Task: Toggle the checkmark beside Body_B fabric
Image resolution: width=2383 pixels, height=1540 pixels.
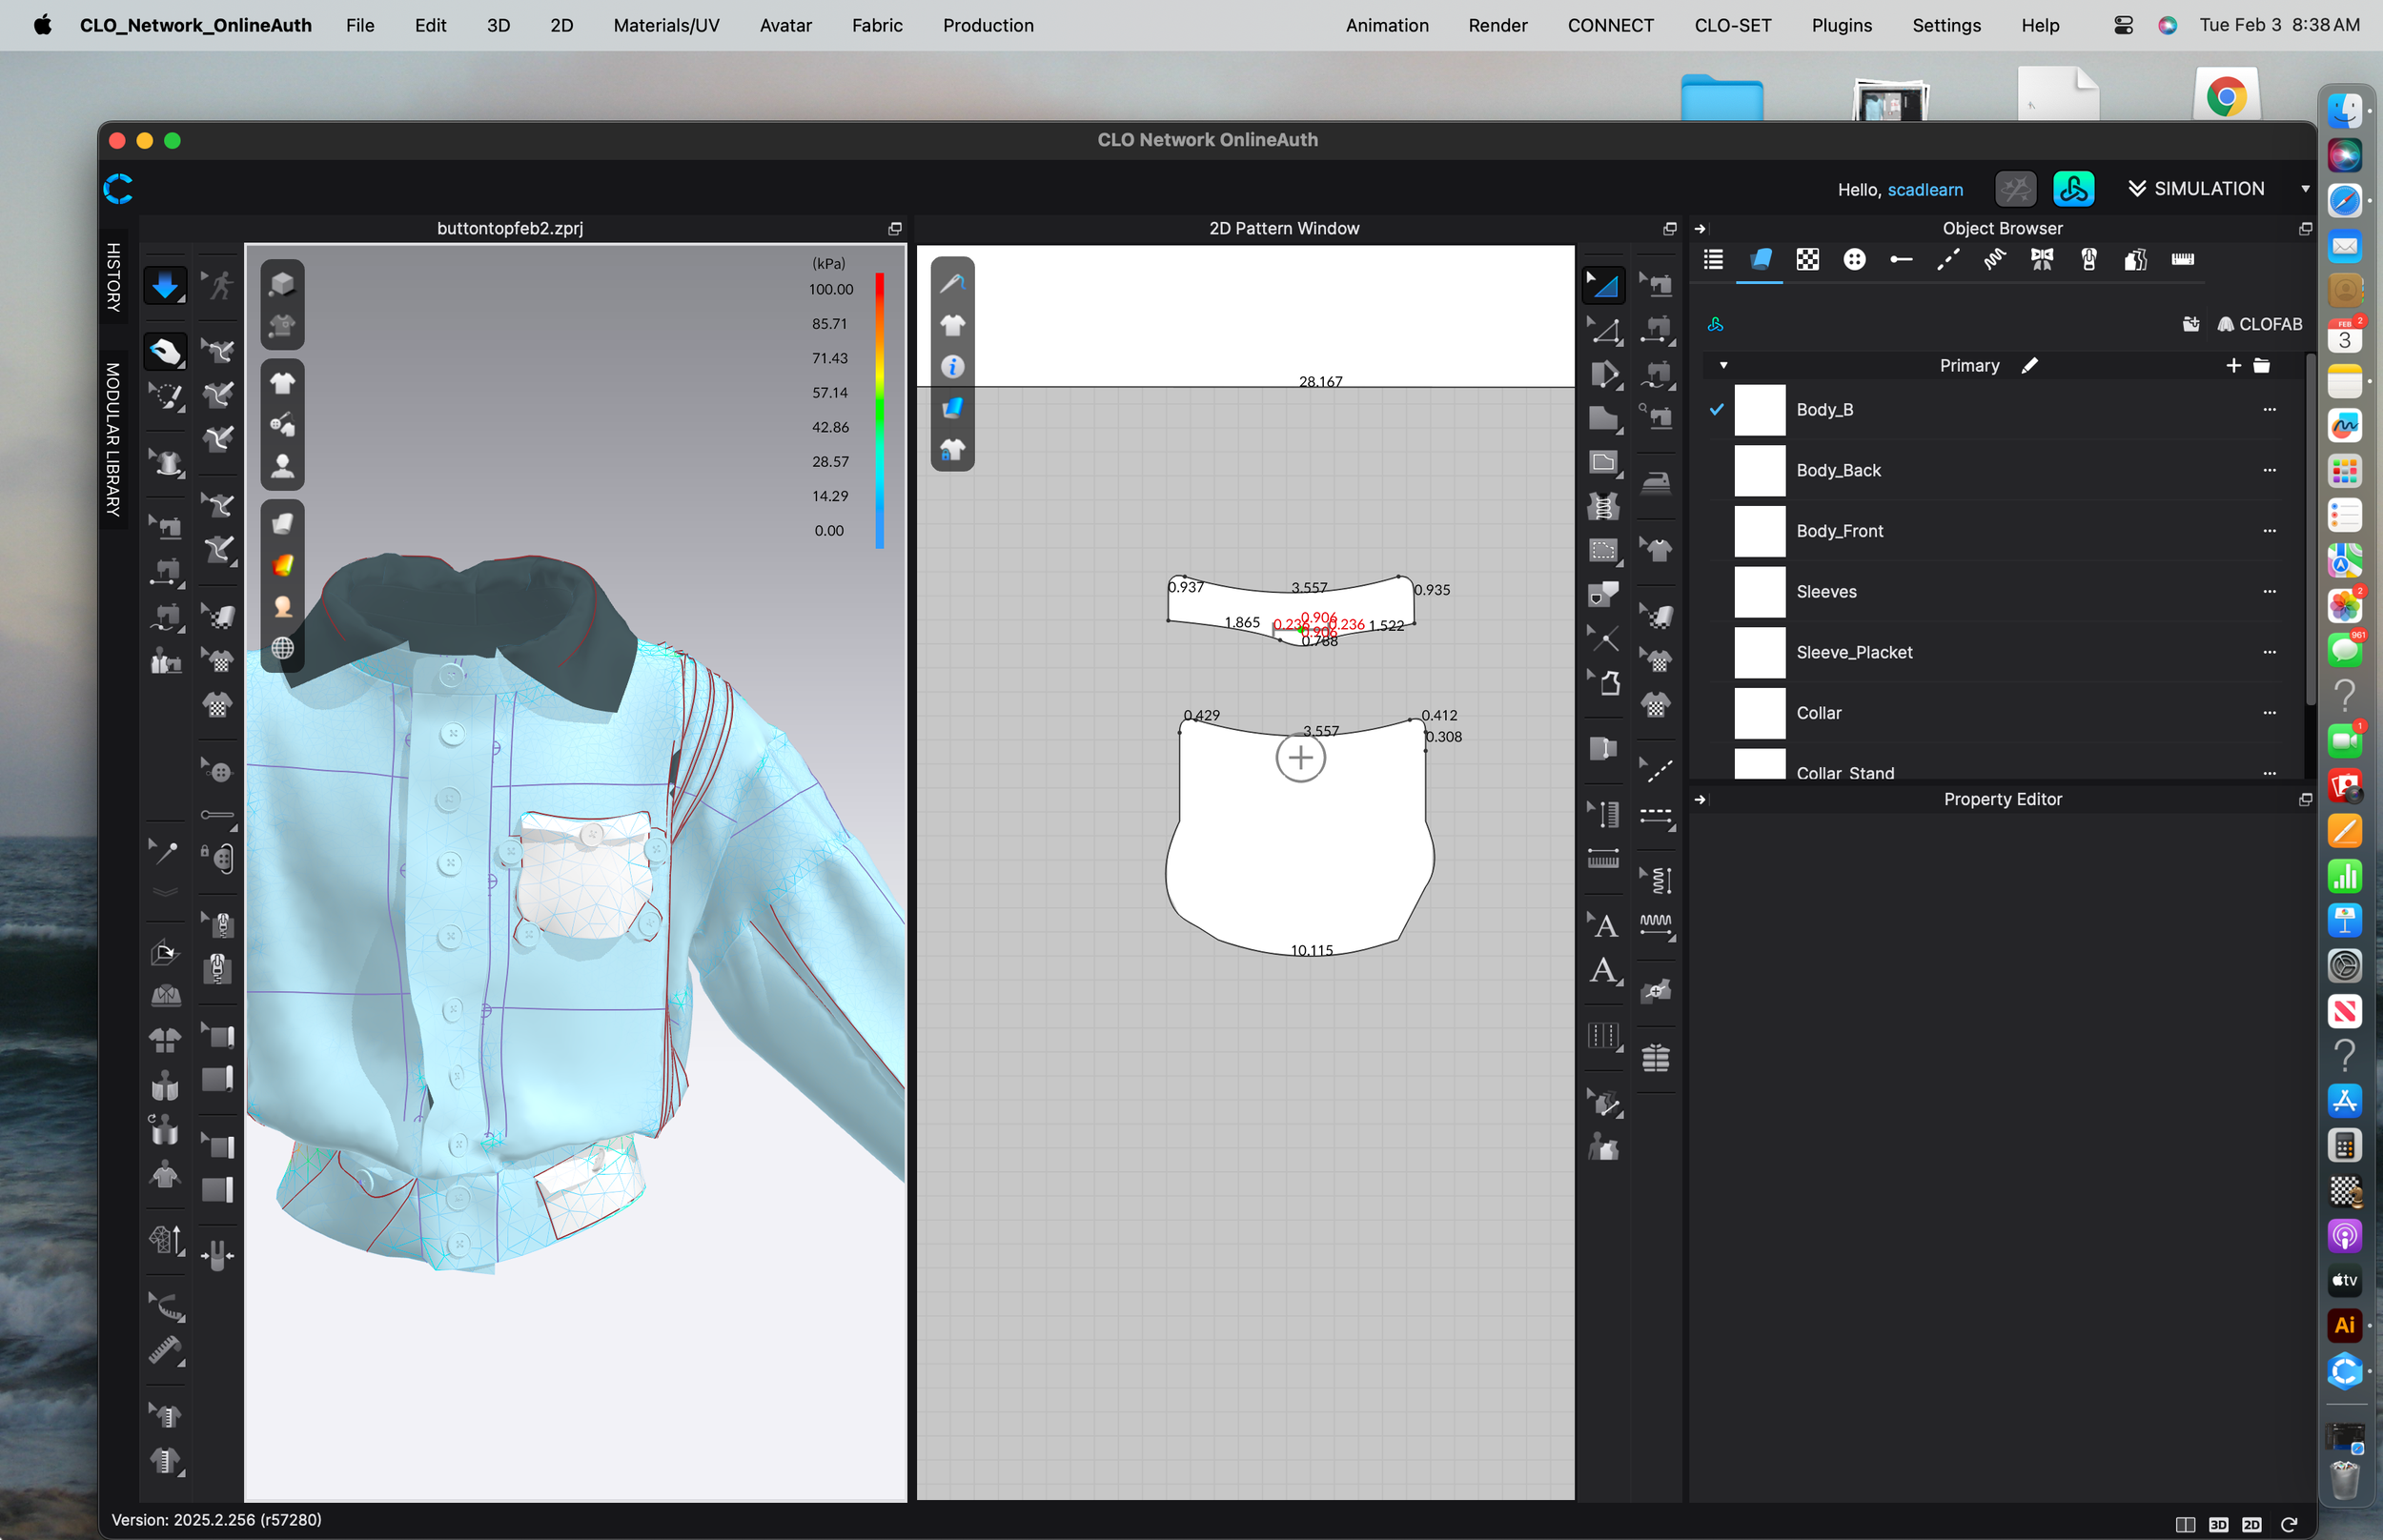Action: 1716,410
